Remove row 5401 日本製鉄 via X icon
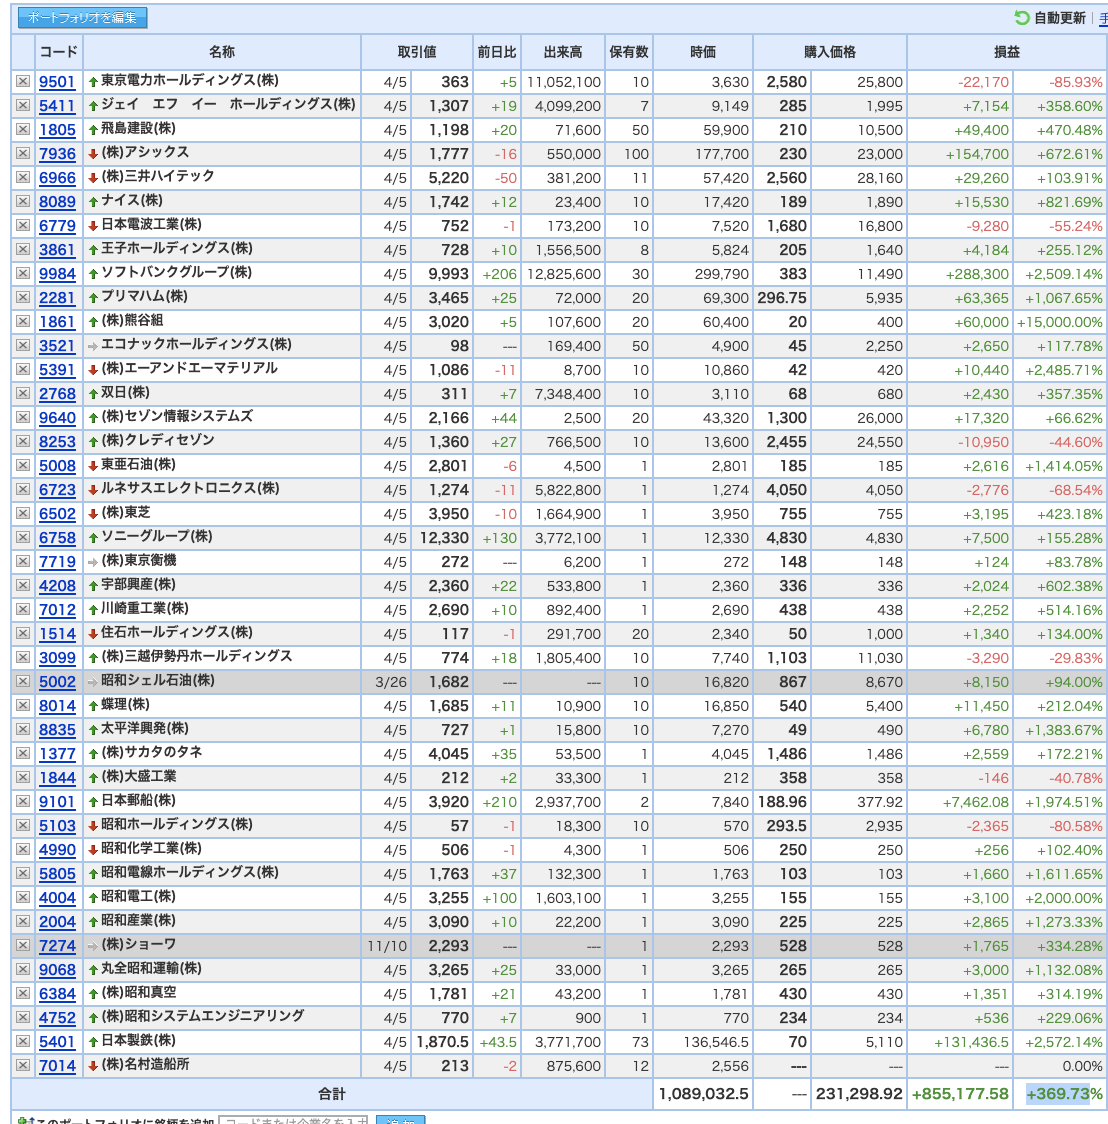 23,1042
